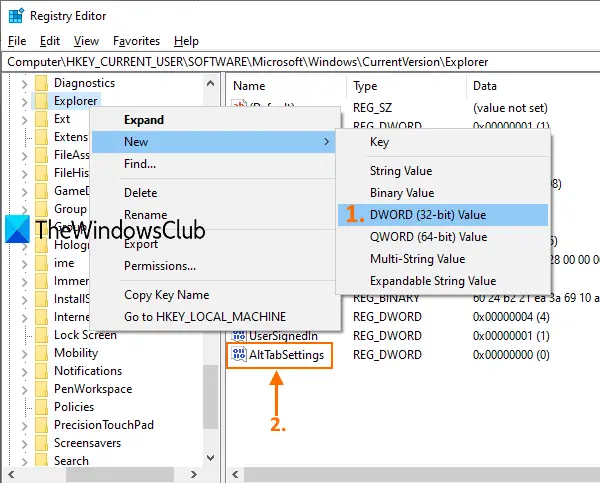Image resolution: width=600 pixels, height=483 pixels.
Task: Click the (value not set) data cell
Action: coord(510,108)
